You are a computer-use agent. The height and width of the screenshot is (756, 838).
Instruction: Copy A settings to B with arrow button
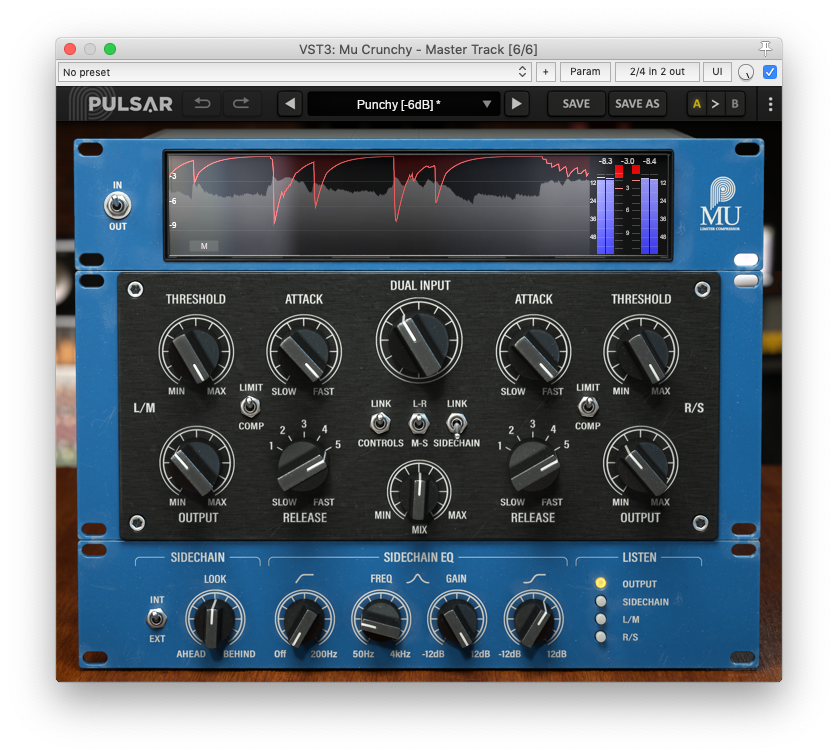tap(715, 104)
